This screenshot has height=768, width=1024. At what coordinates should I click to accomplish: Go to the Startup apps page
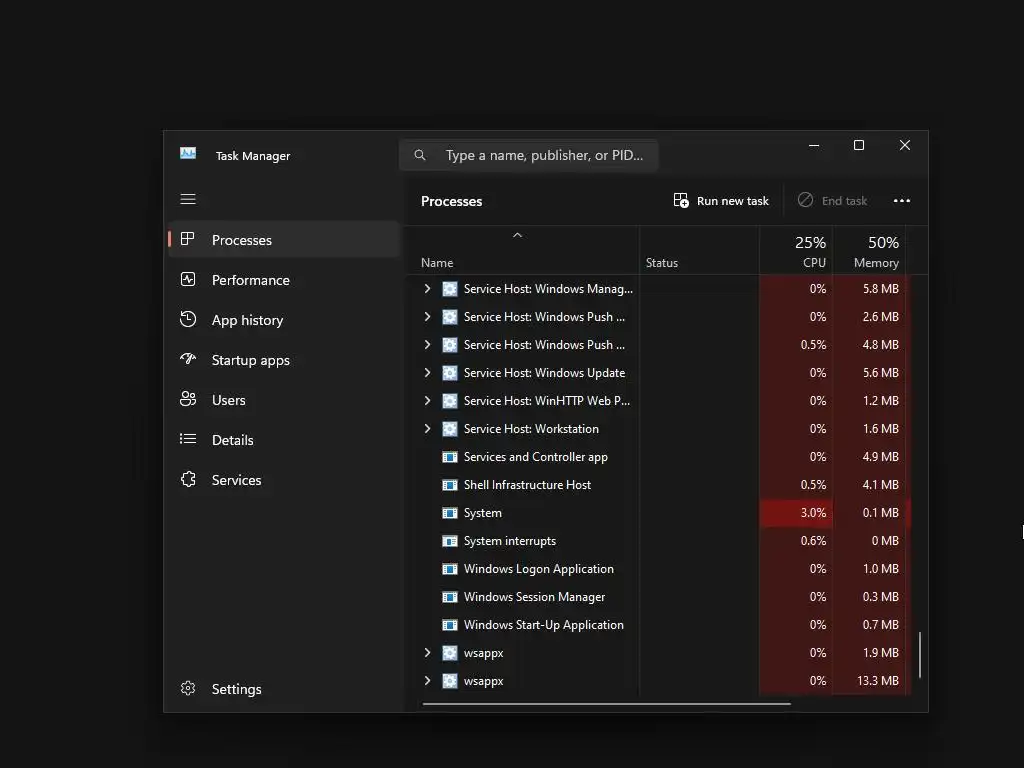[284, 360]
